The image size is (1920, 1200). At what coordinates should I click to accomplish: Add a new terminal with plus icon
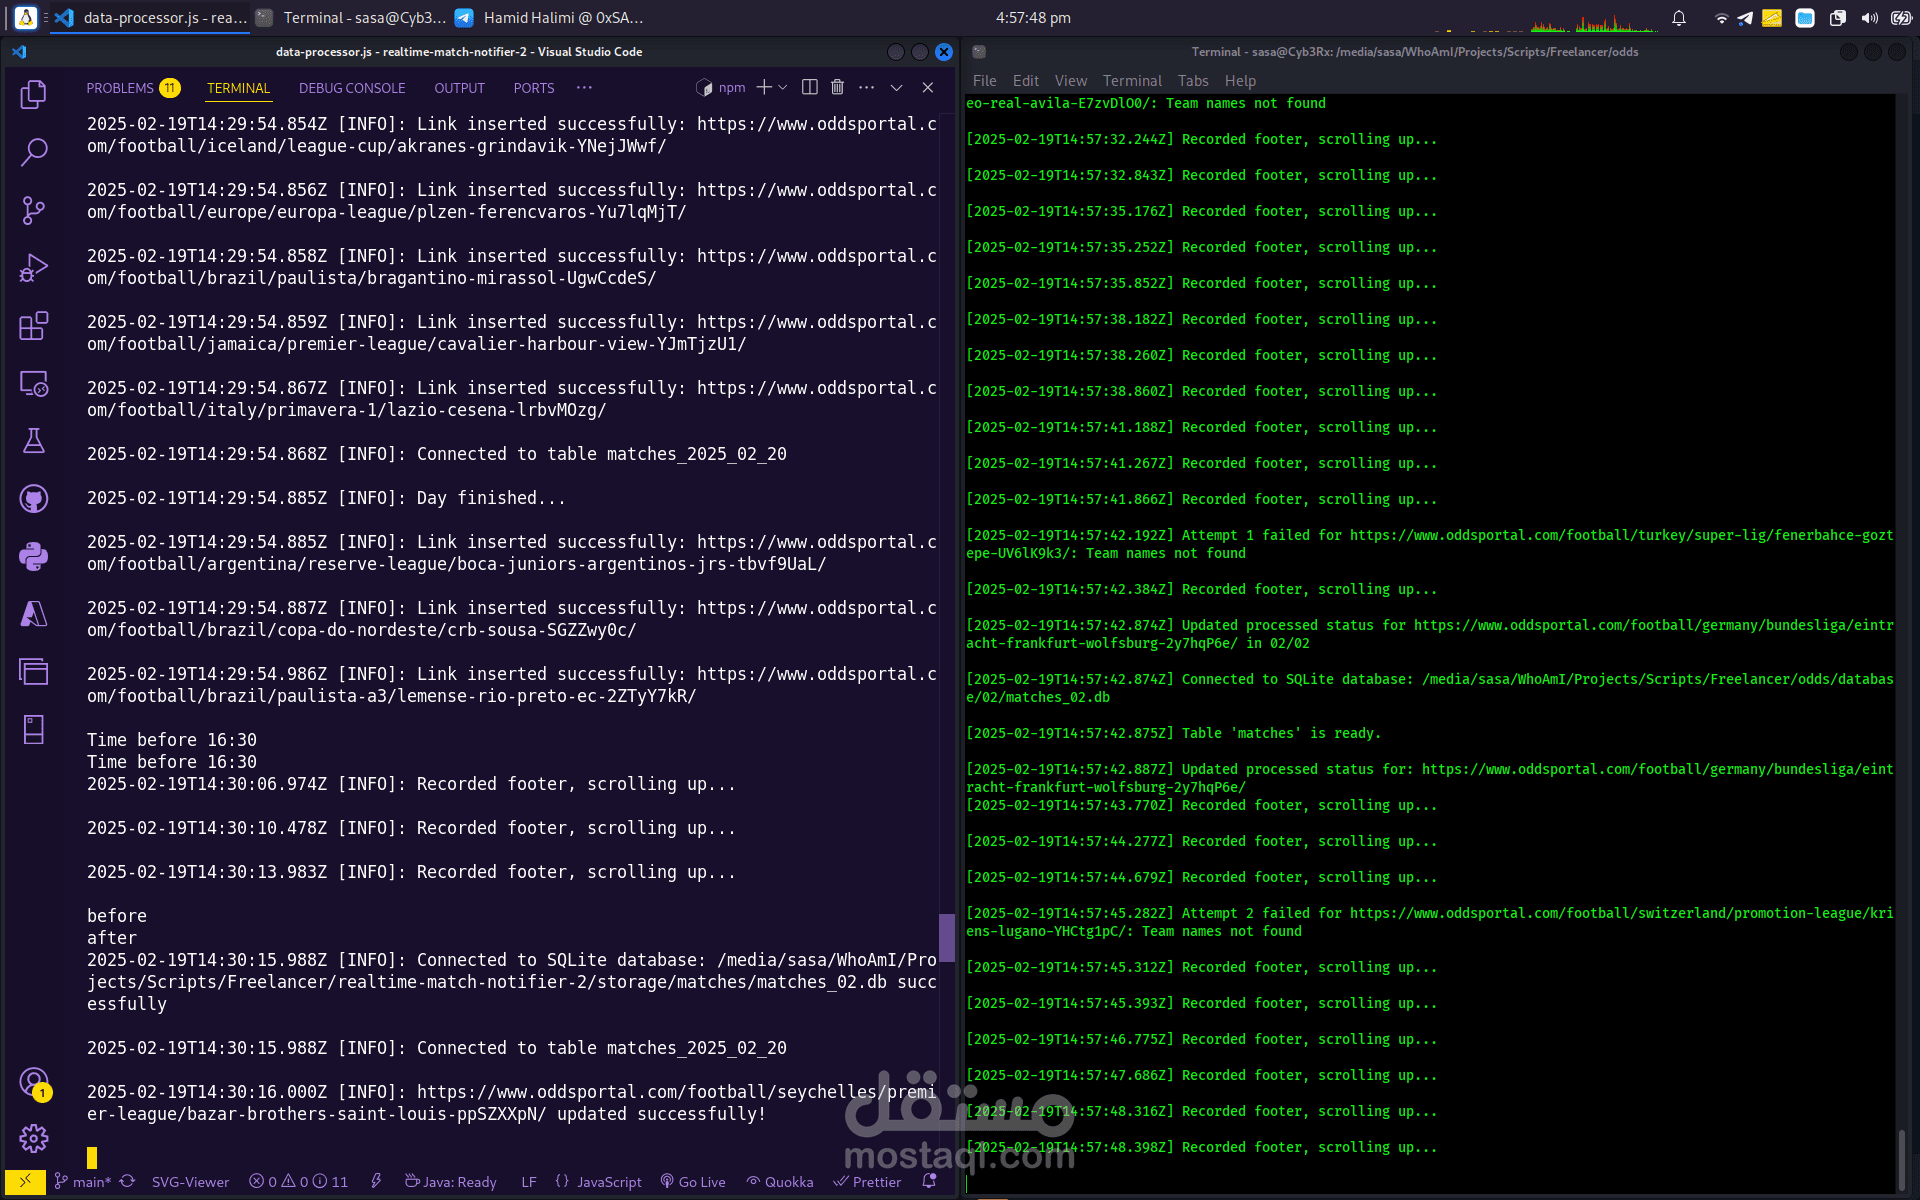point(764,88)
